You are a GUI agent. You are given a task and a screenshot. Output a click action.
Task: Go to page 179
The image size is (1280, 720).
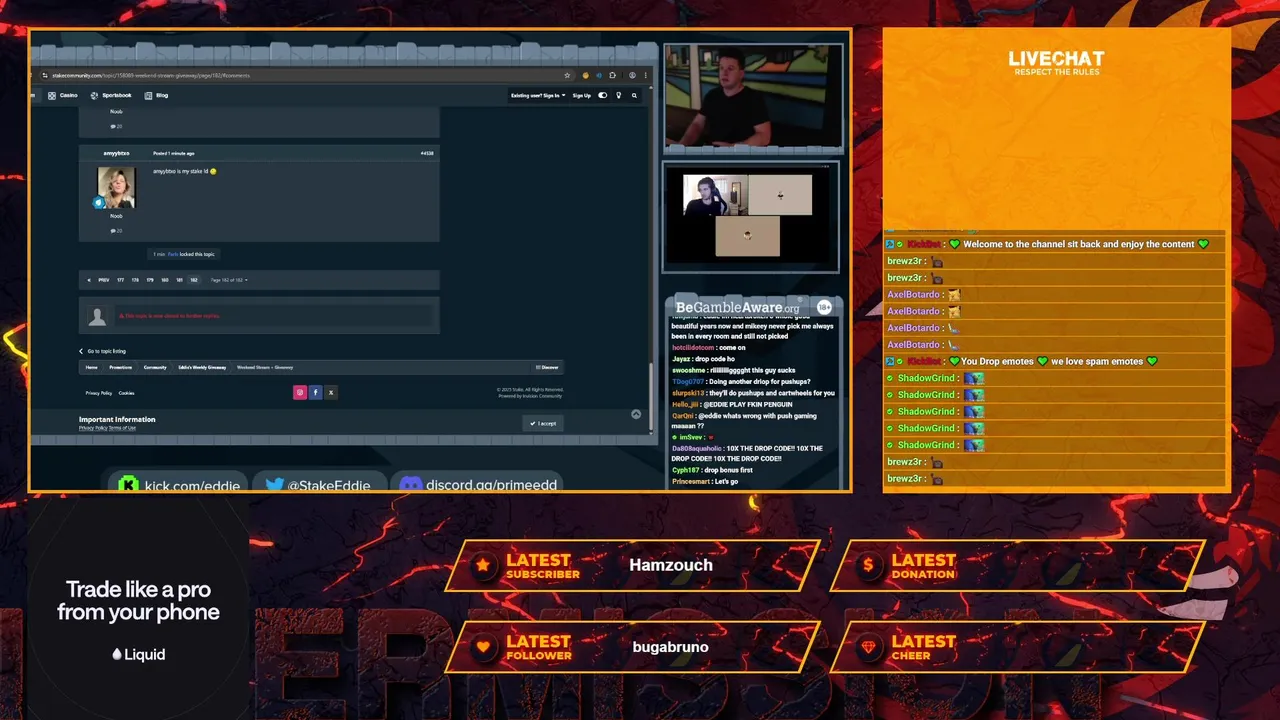pyautogui.click(x=150, y=280)
